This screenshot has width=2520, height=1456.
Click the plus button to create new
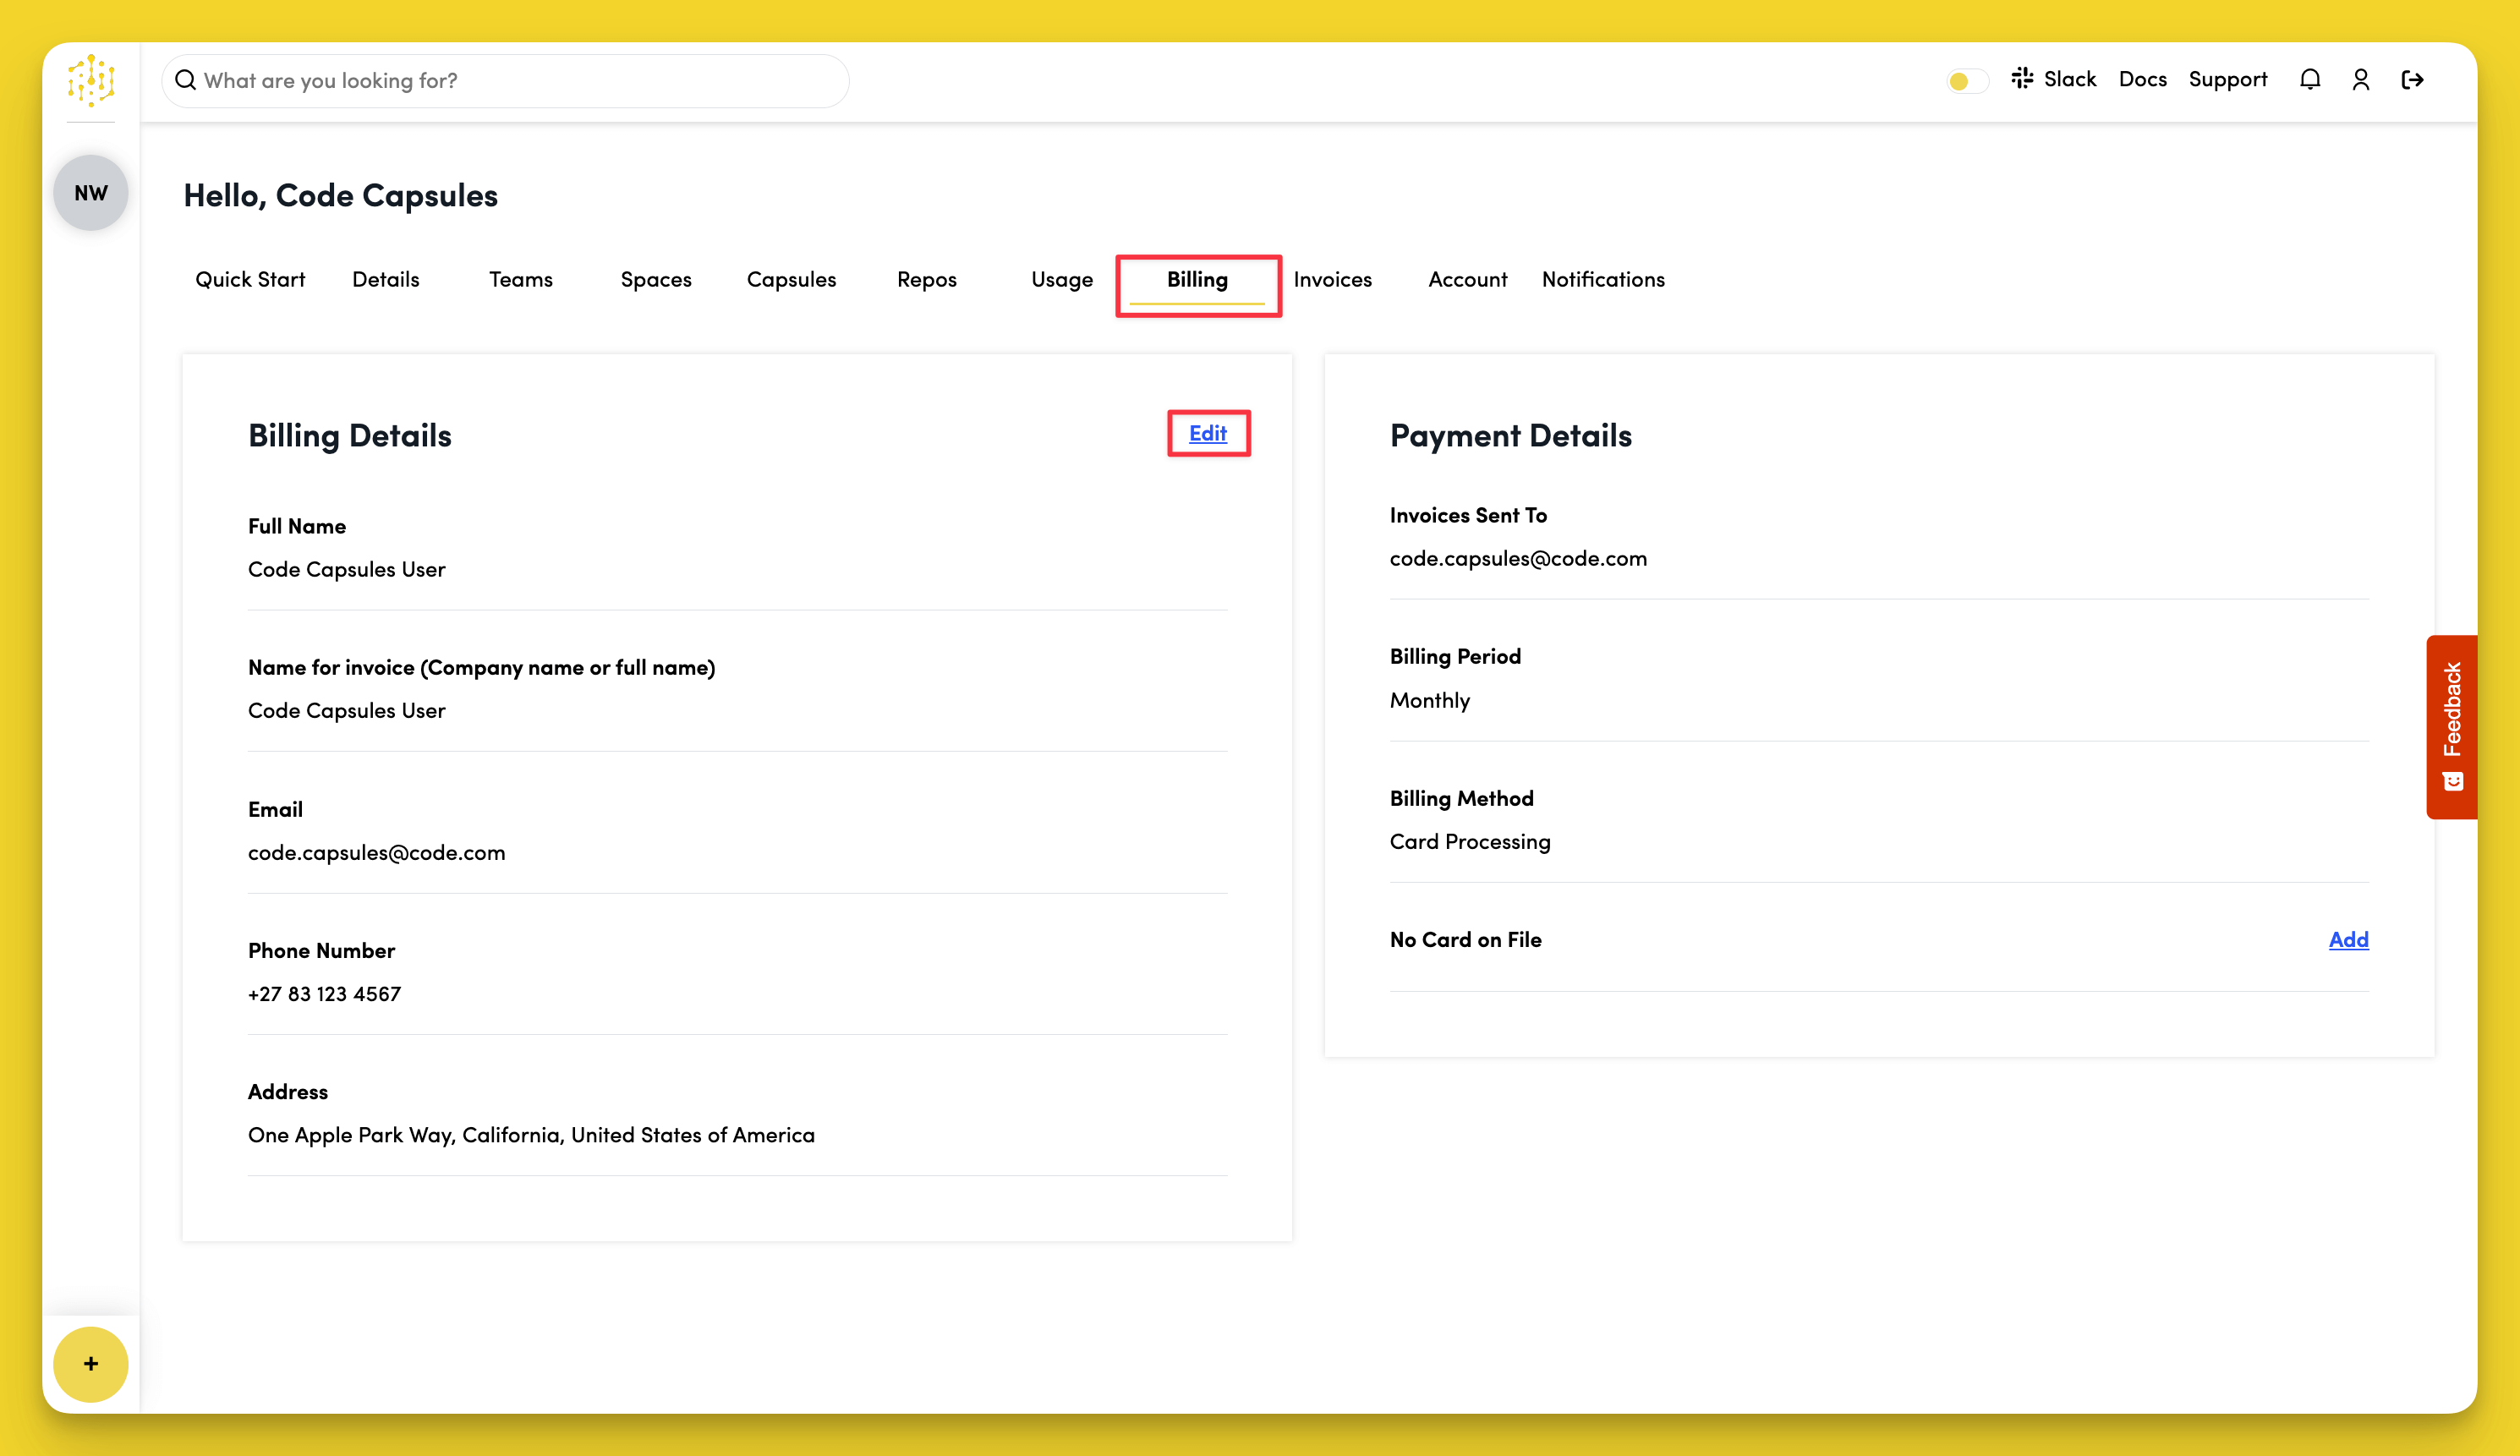coord(90,1364)
